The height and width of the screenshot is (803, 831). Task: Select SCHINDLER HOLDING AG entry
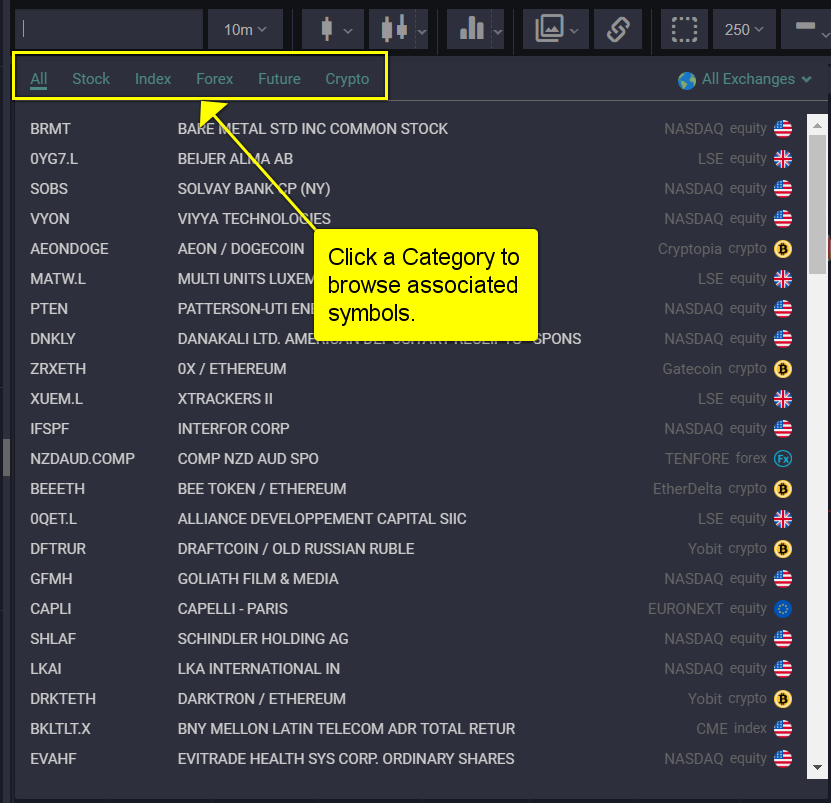pos(263,639)
